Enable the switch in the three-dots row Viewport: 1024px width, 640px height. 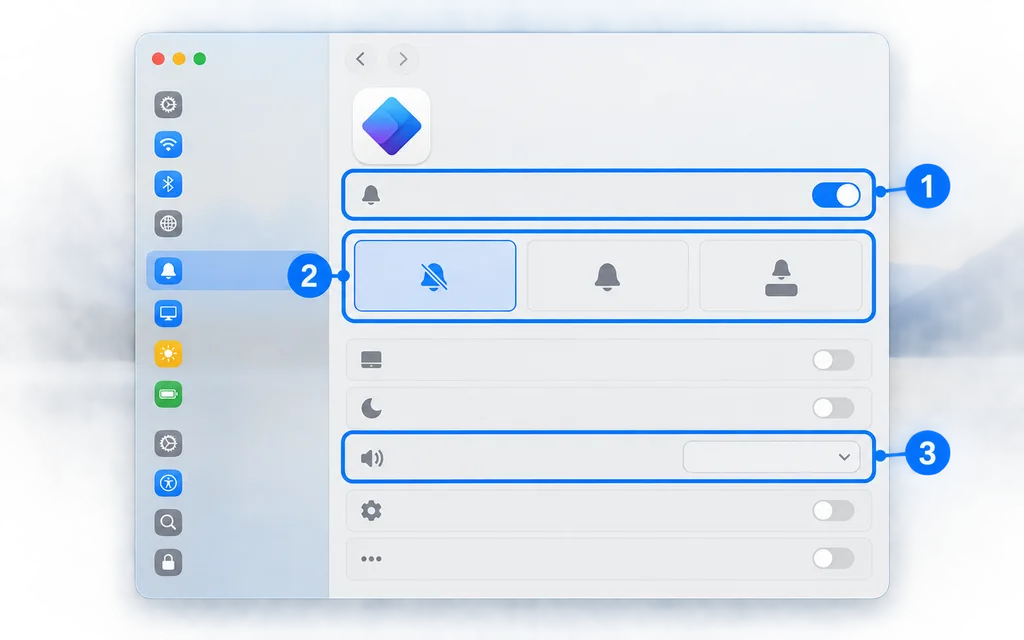click(833, 558)
